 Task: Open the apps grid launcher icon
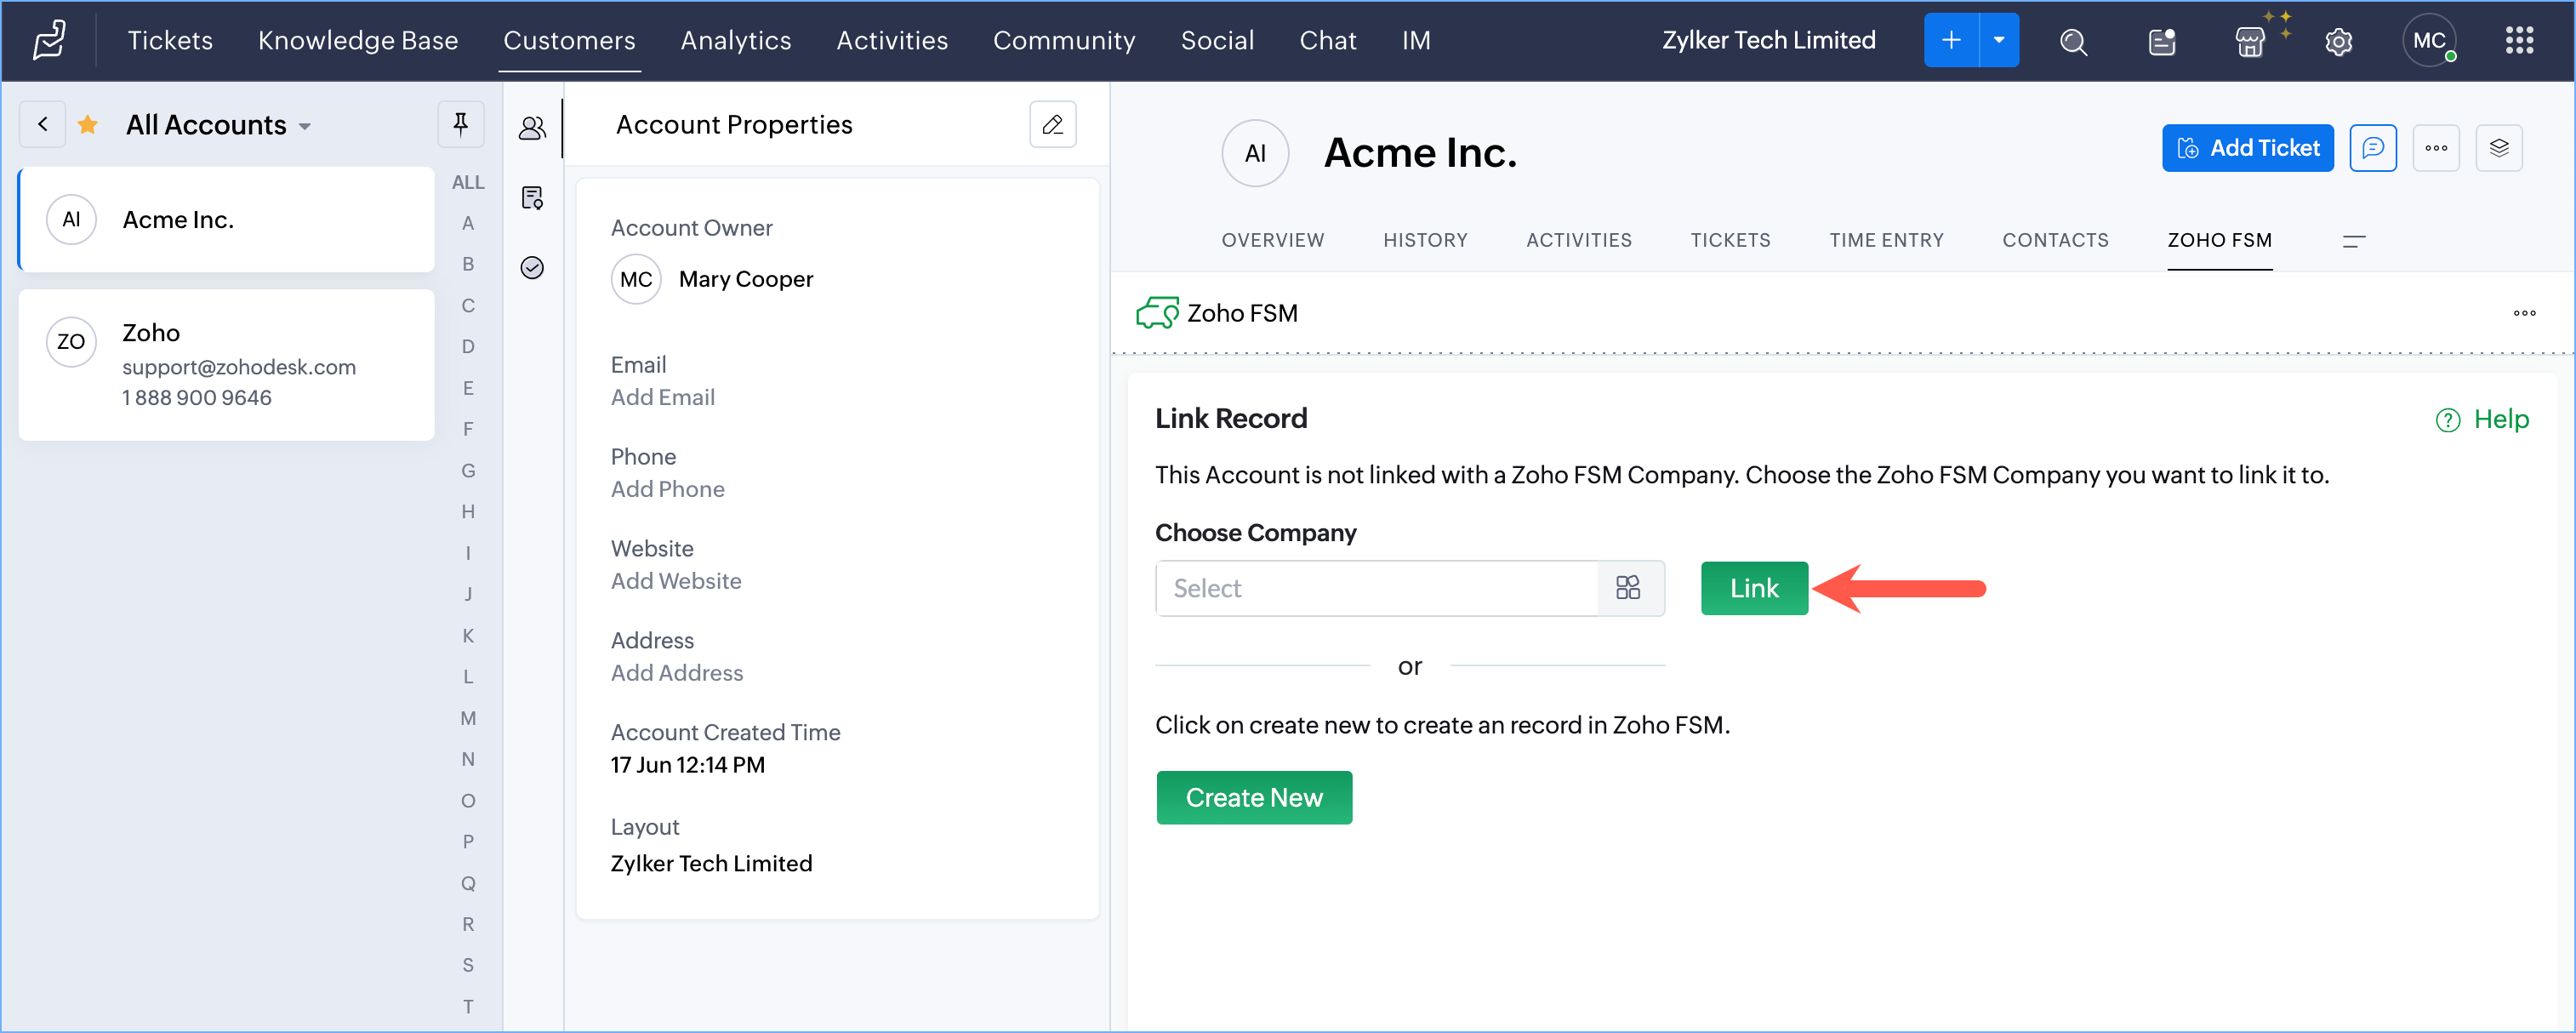[2519, 41]
